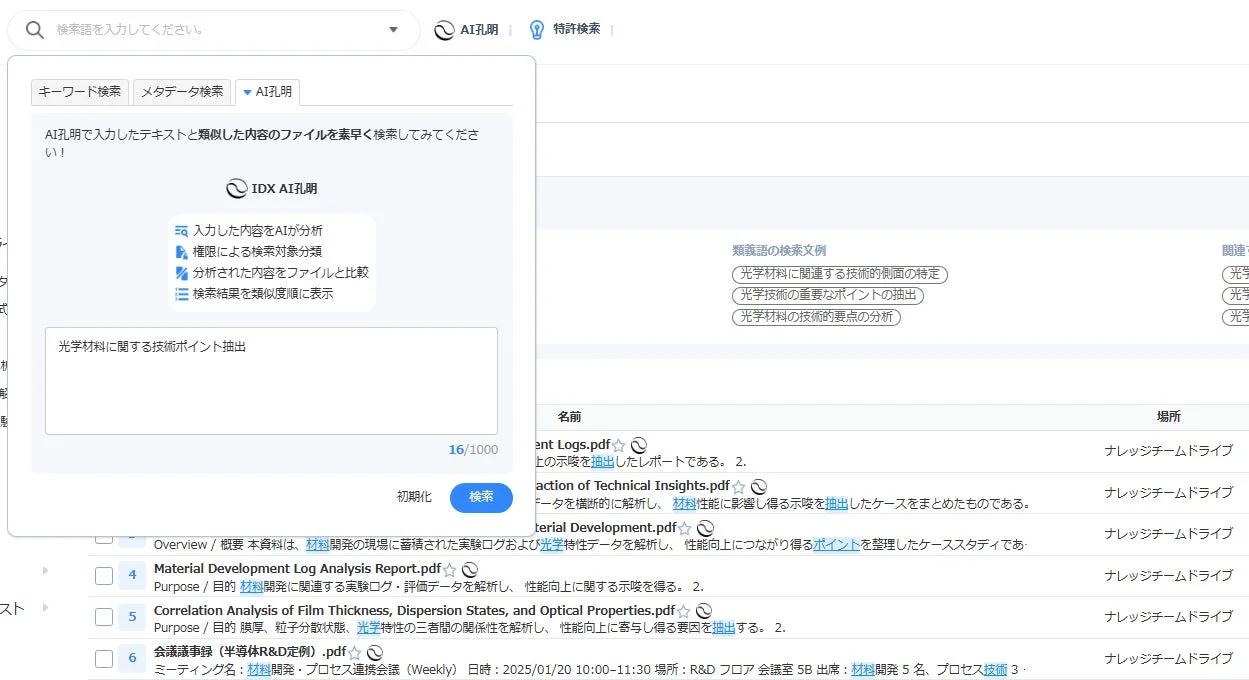The height and width of the screenshot is (680, 1249).
Task: Click the similarity list icon beside 検索結果を類似度順に表示
Action: (182, 293)
